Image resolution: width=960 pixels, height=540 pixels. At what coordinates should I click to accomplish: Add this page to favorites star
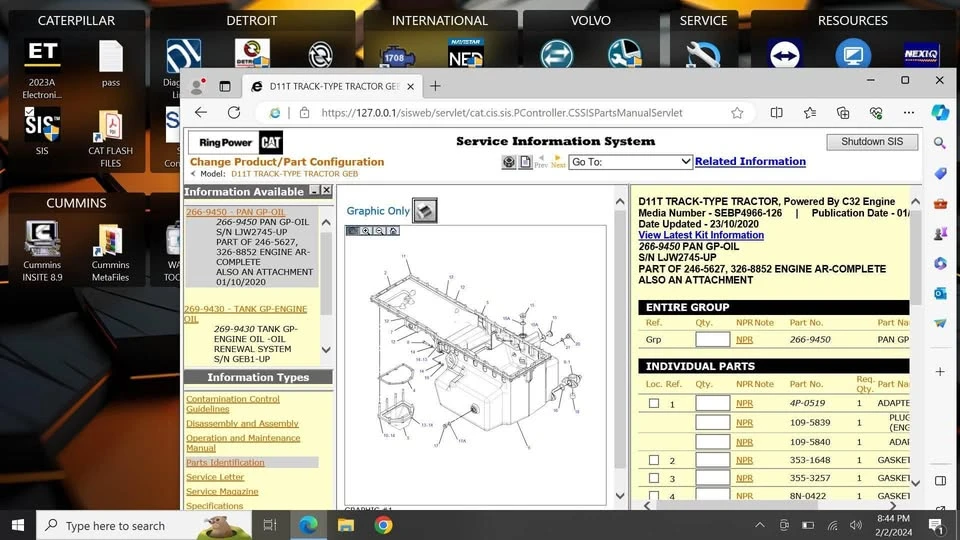pos(737,113)
